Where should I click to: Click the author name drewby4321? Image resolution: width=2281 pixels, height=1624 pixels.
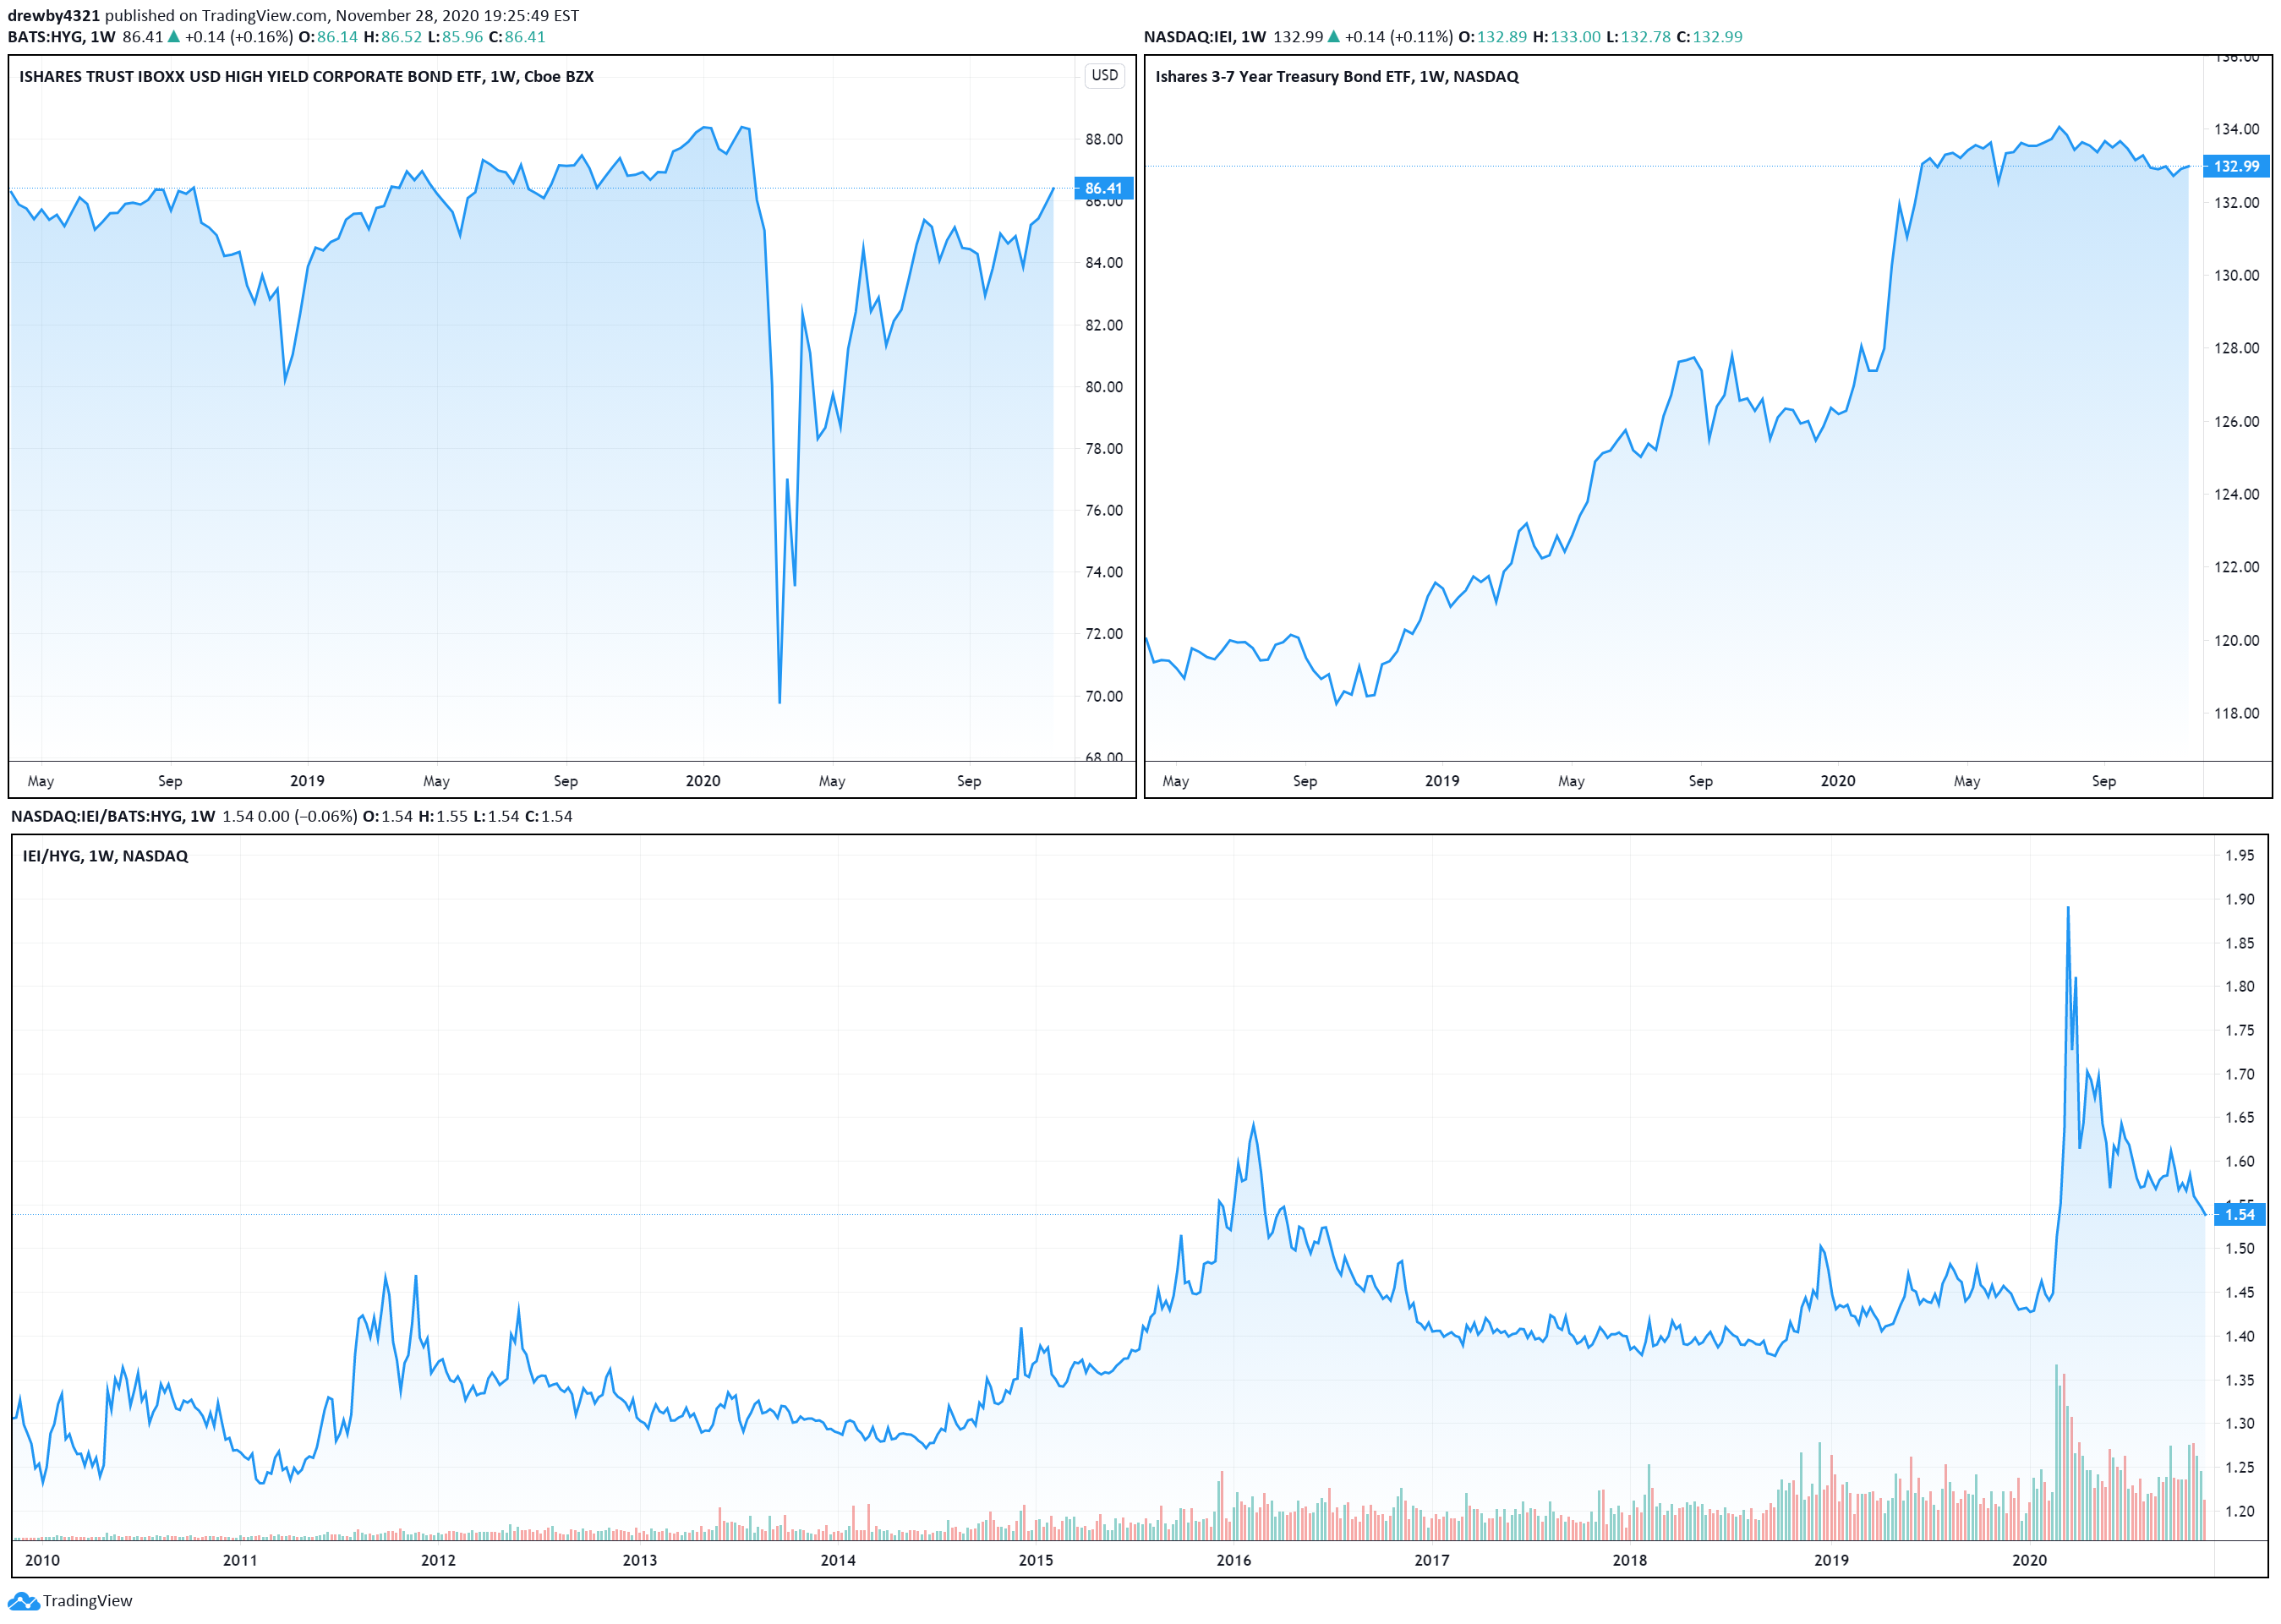(54, 16)
